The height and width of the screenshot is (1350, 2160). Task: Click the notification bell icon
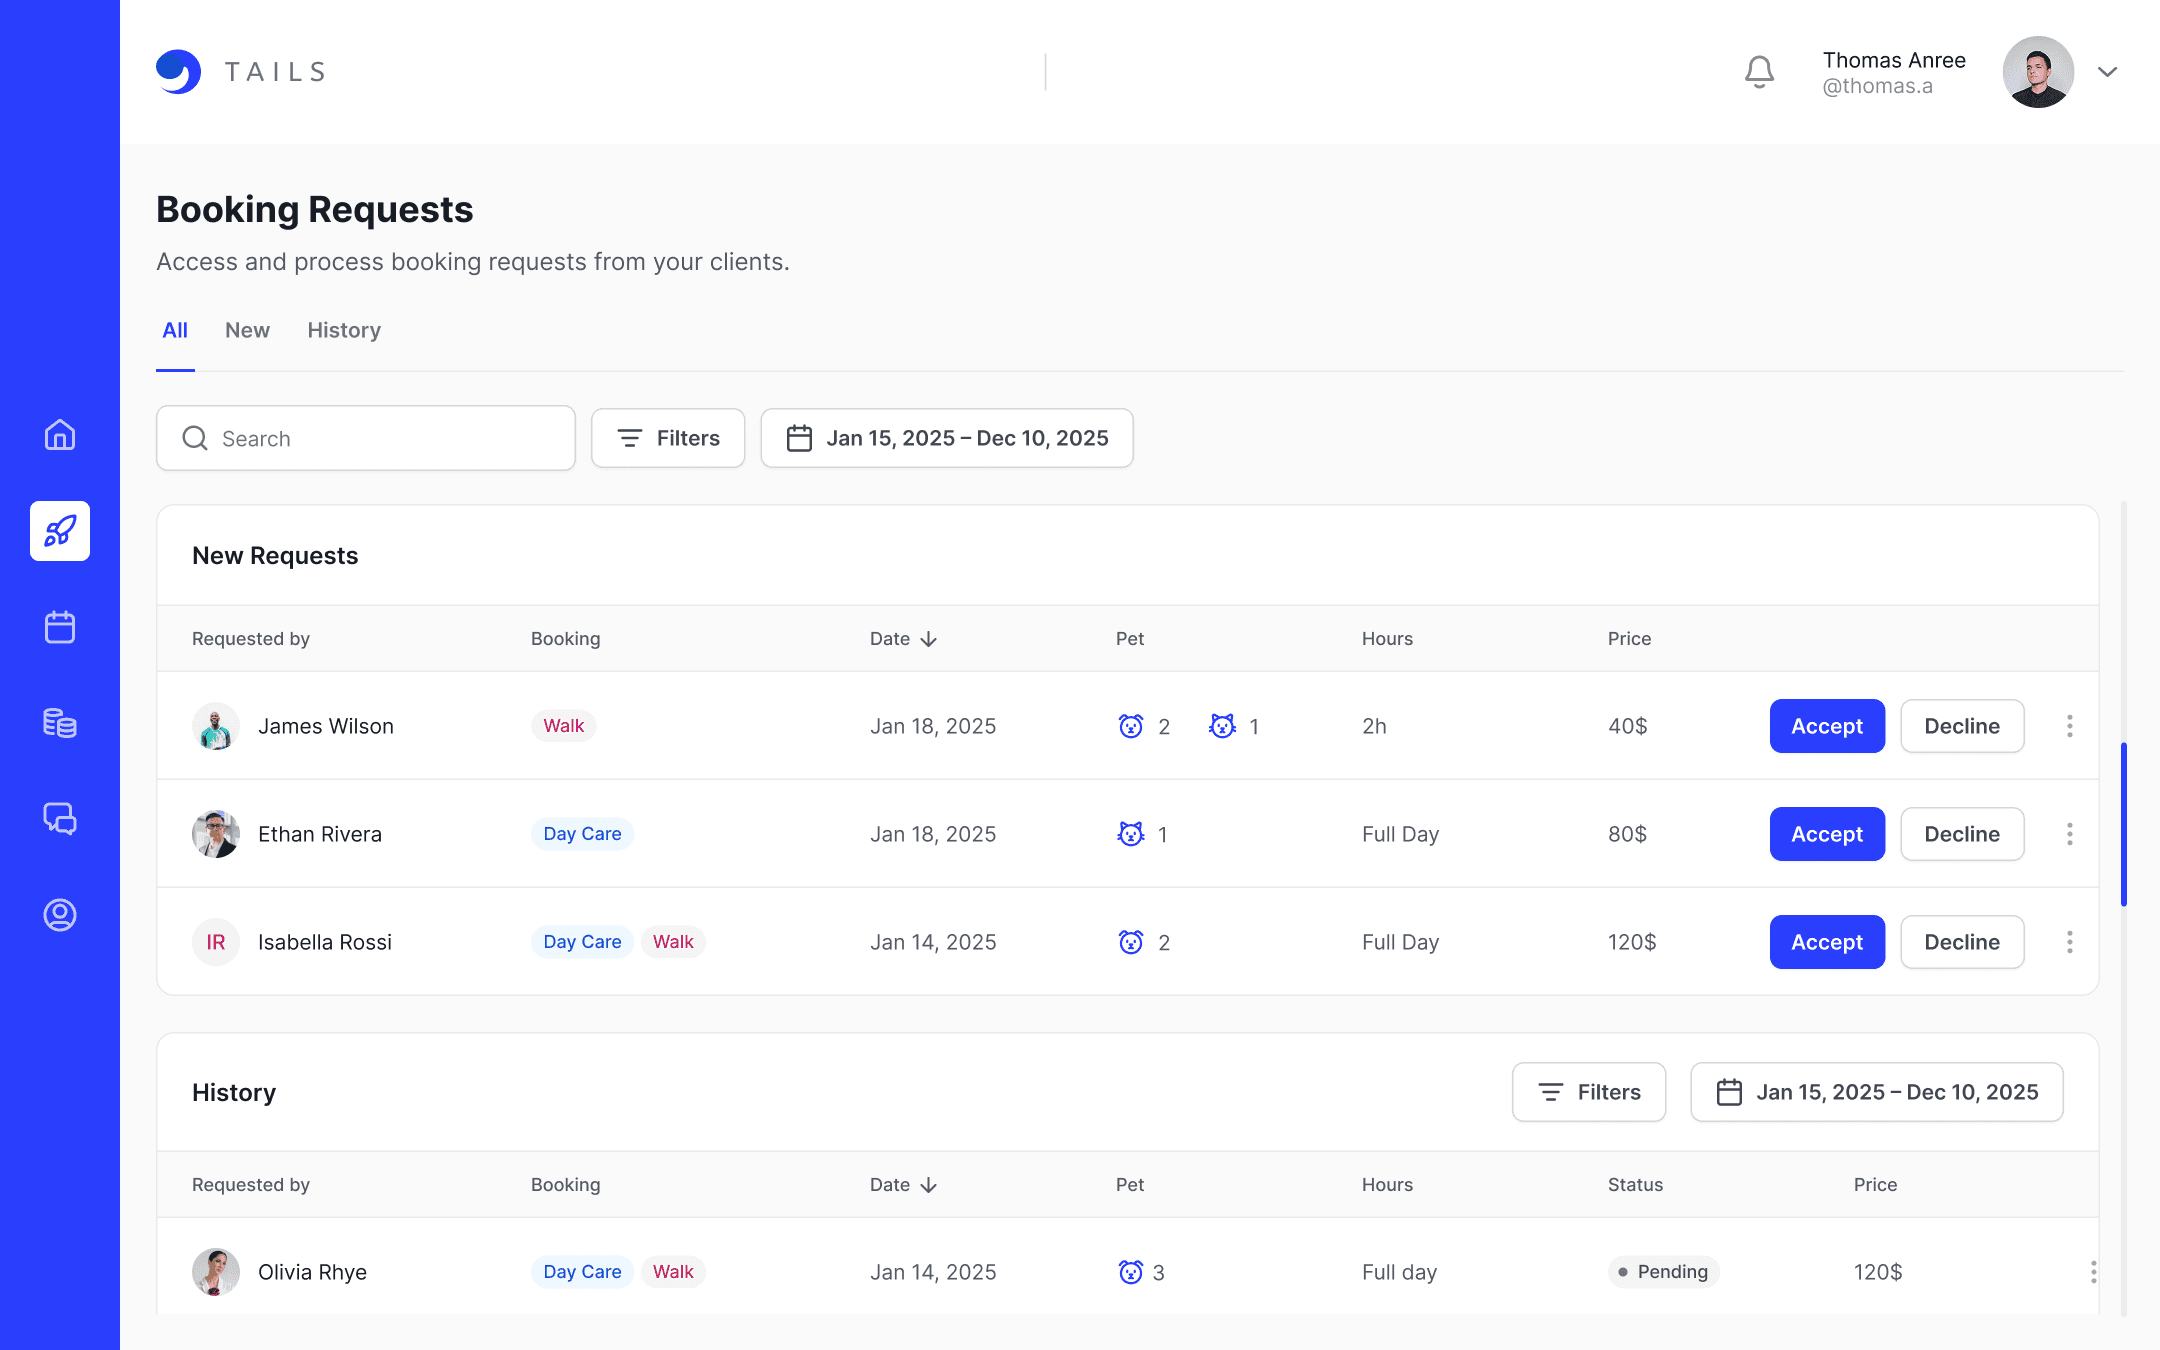(x=1759, y=72)
